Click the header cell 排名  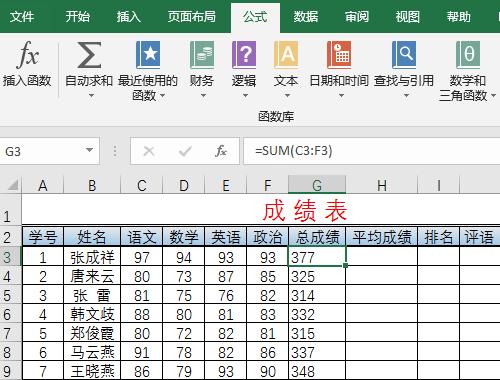[x=439, y=237]
